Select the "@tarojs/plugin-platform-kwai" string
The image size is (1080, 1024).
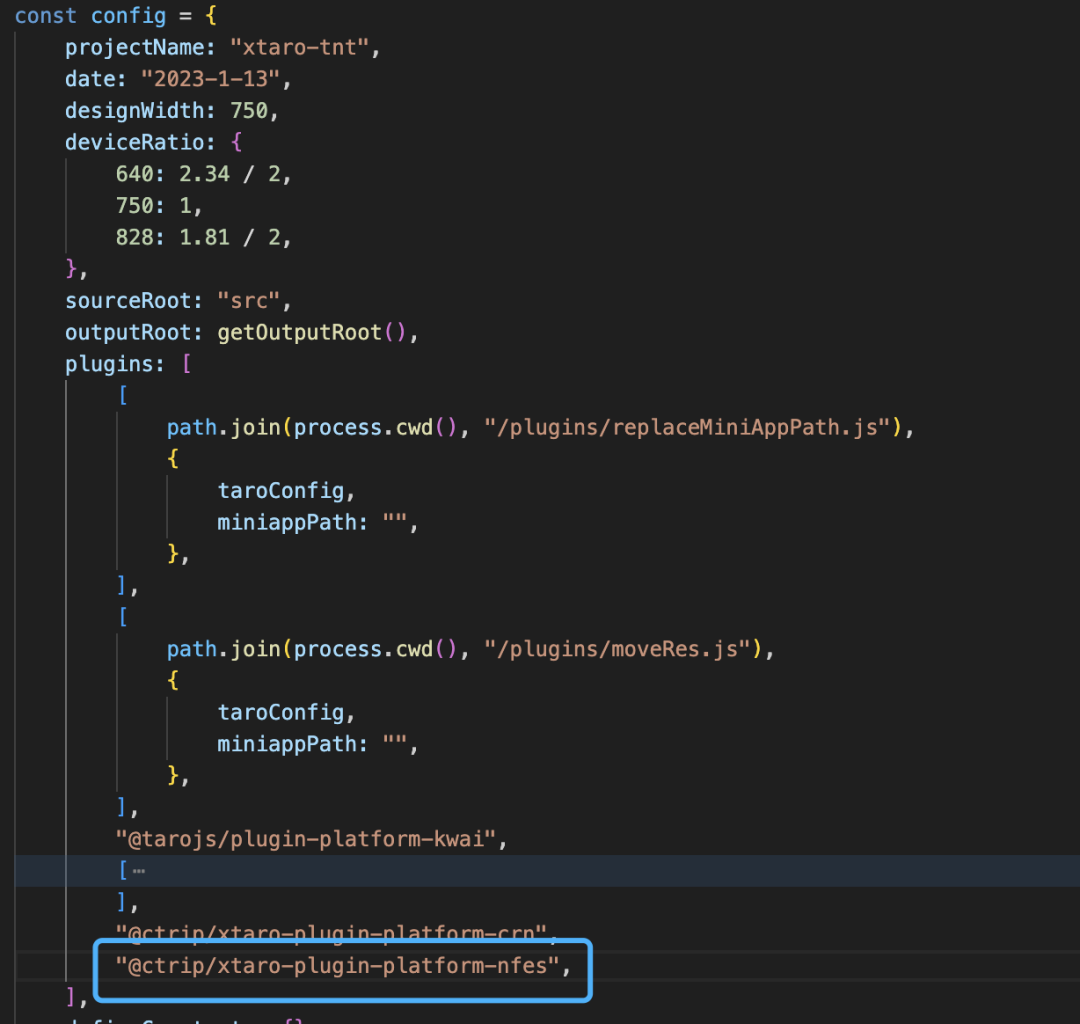pyautogui.click(x=305, y=839)
